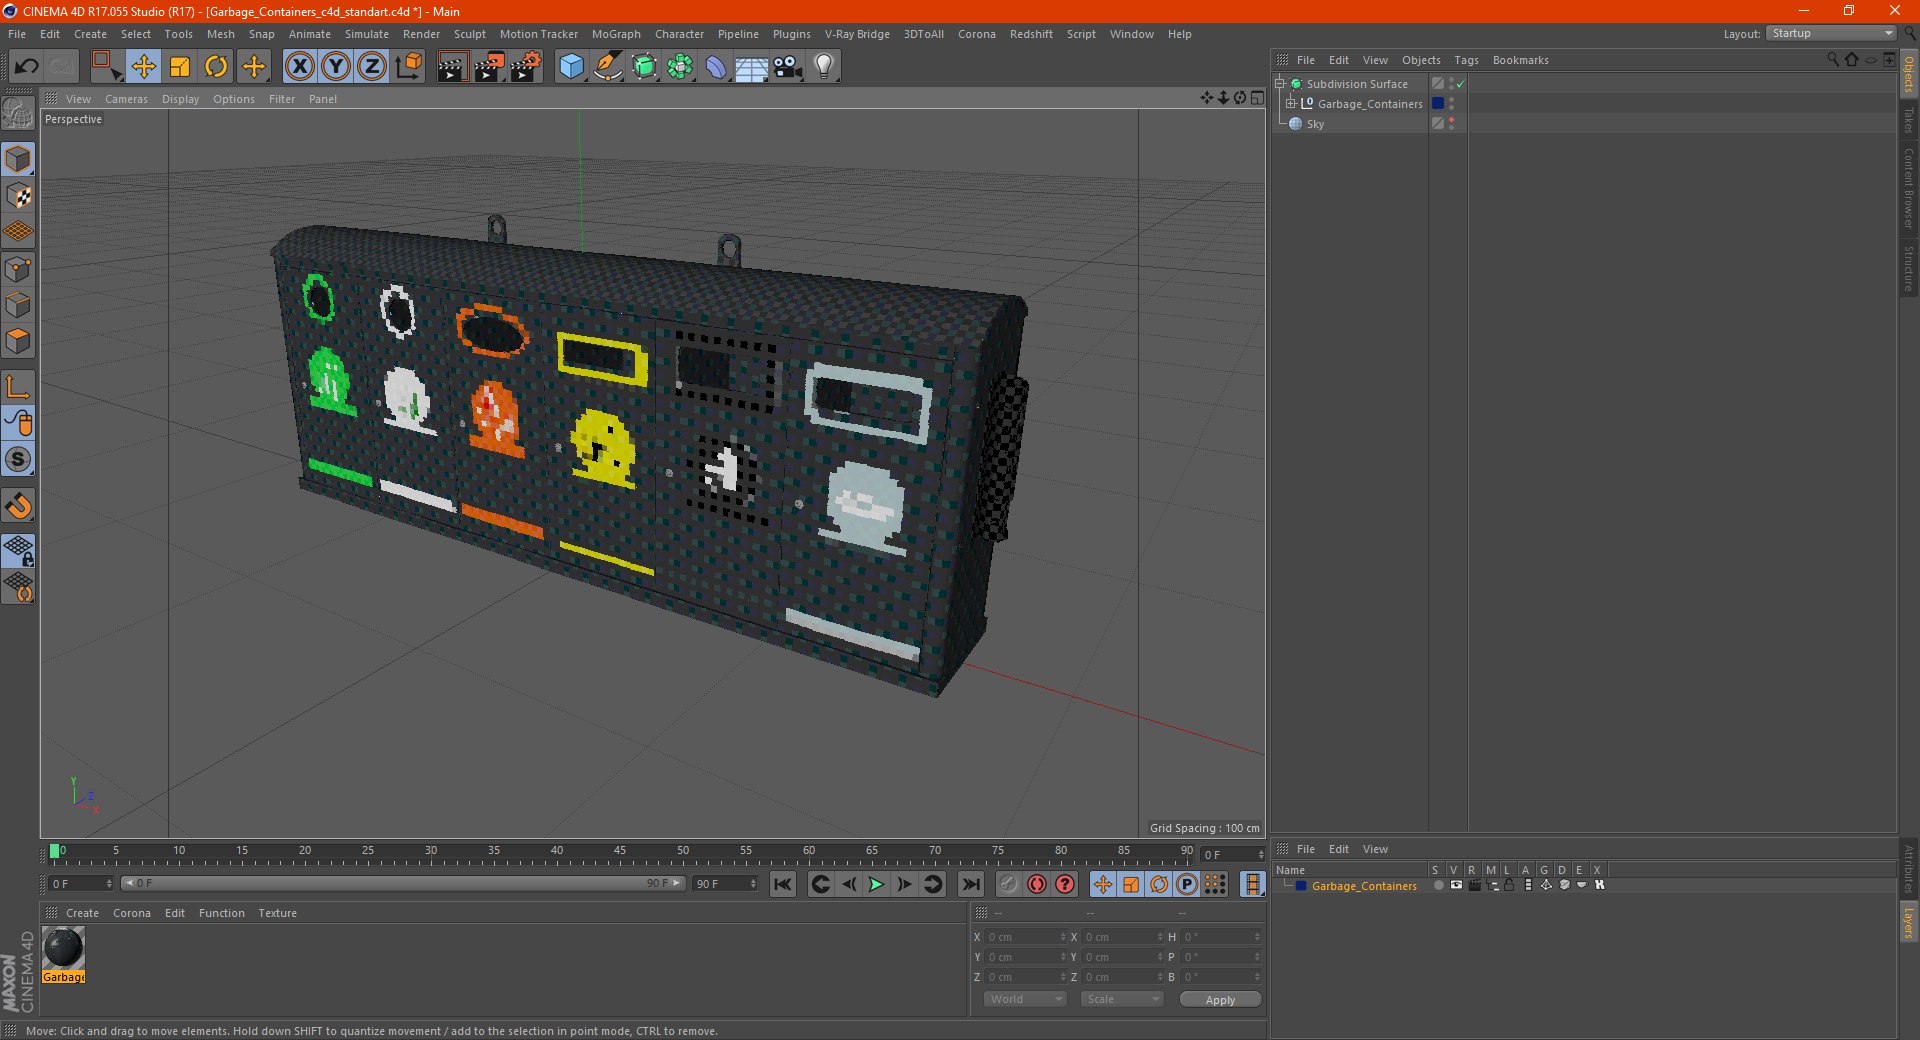Select the Sky object
The height and width of the screenshot is (1040, 1920).
pos(1315,124)
